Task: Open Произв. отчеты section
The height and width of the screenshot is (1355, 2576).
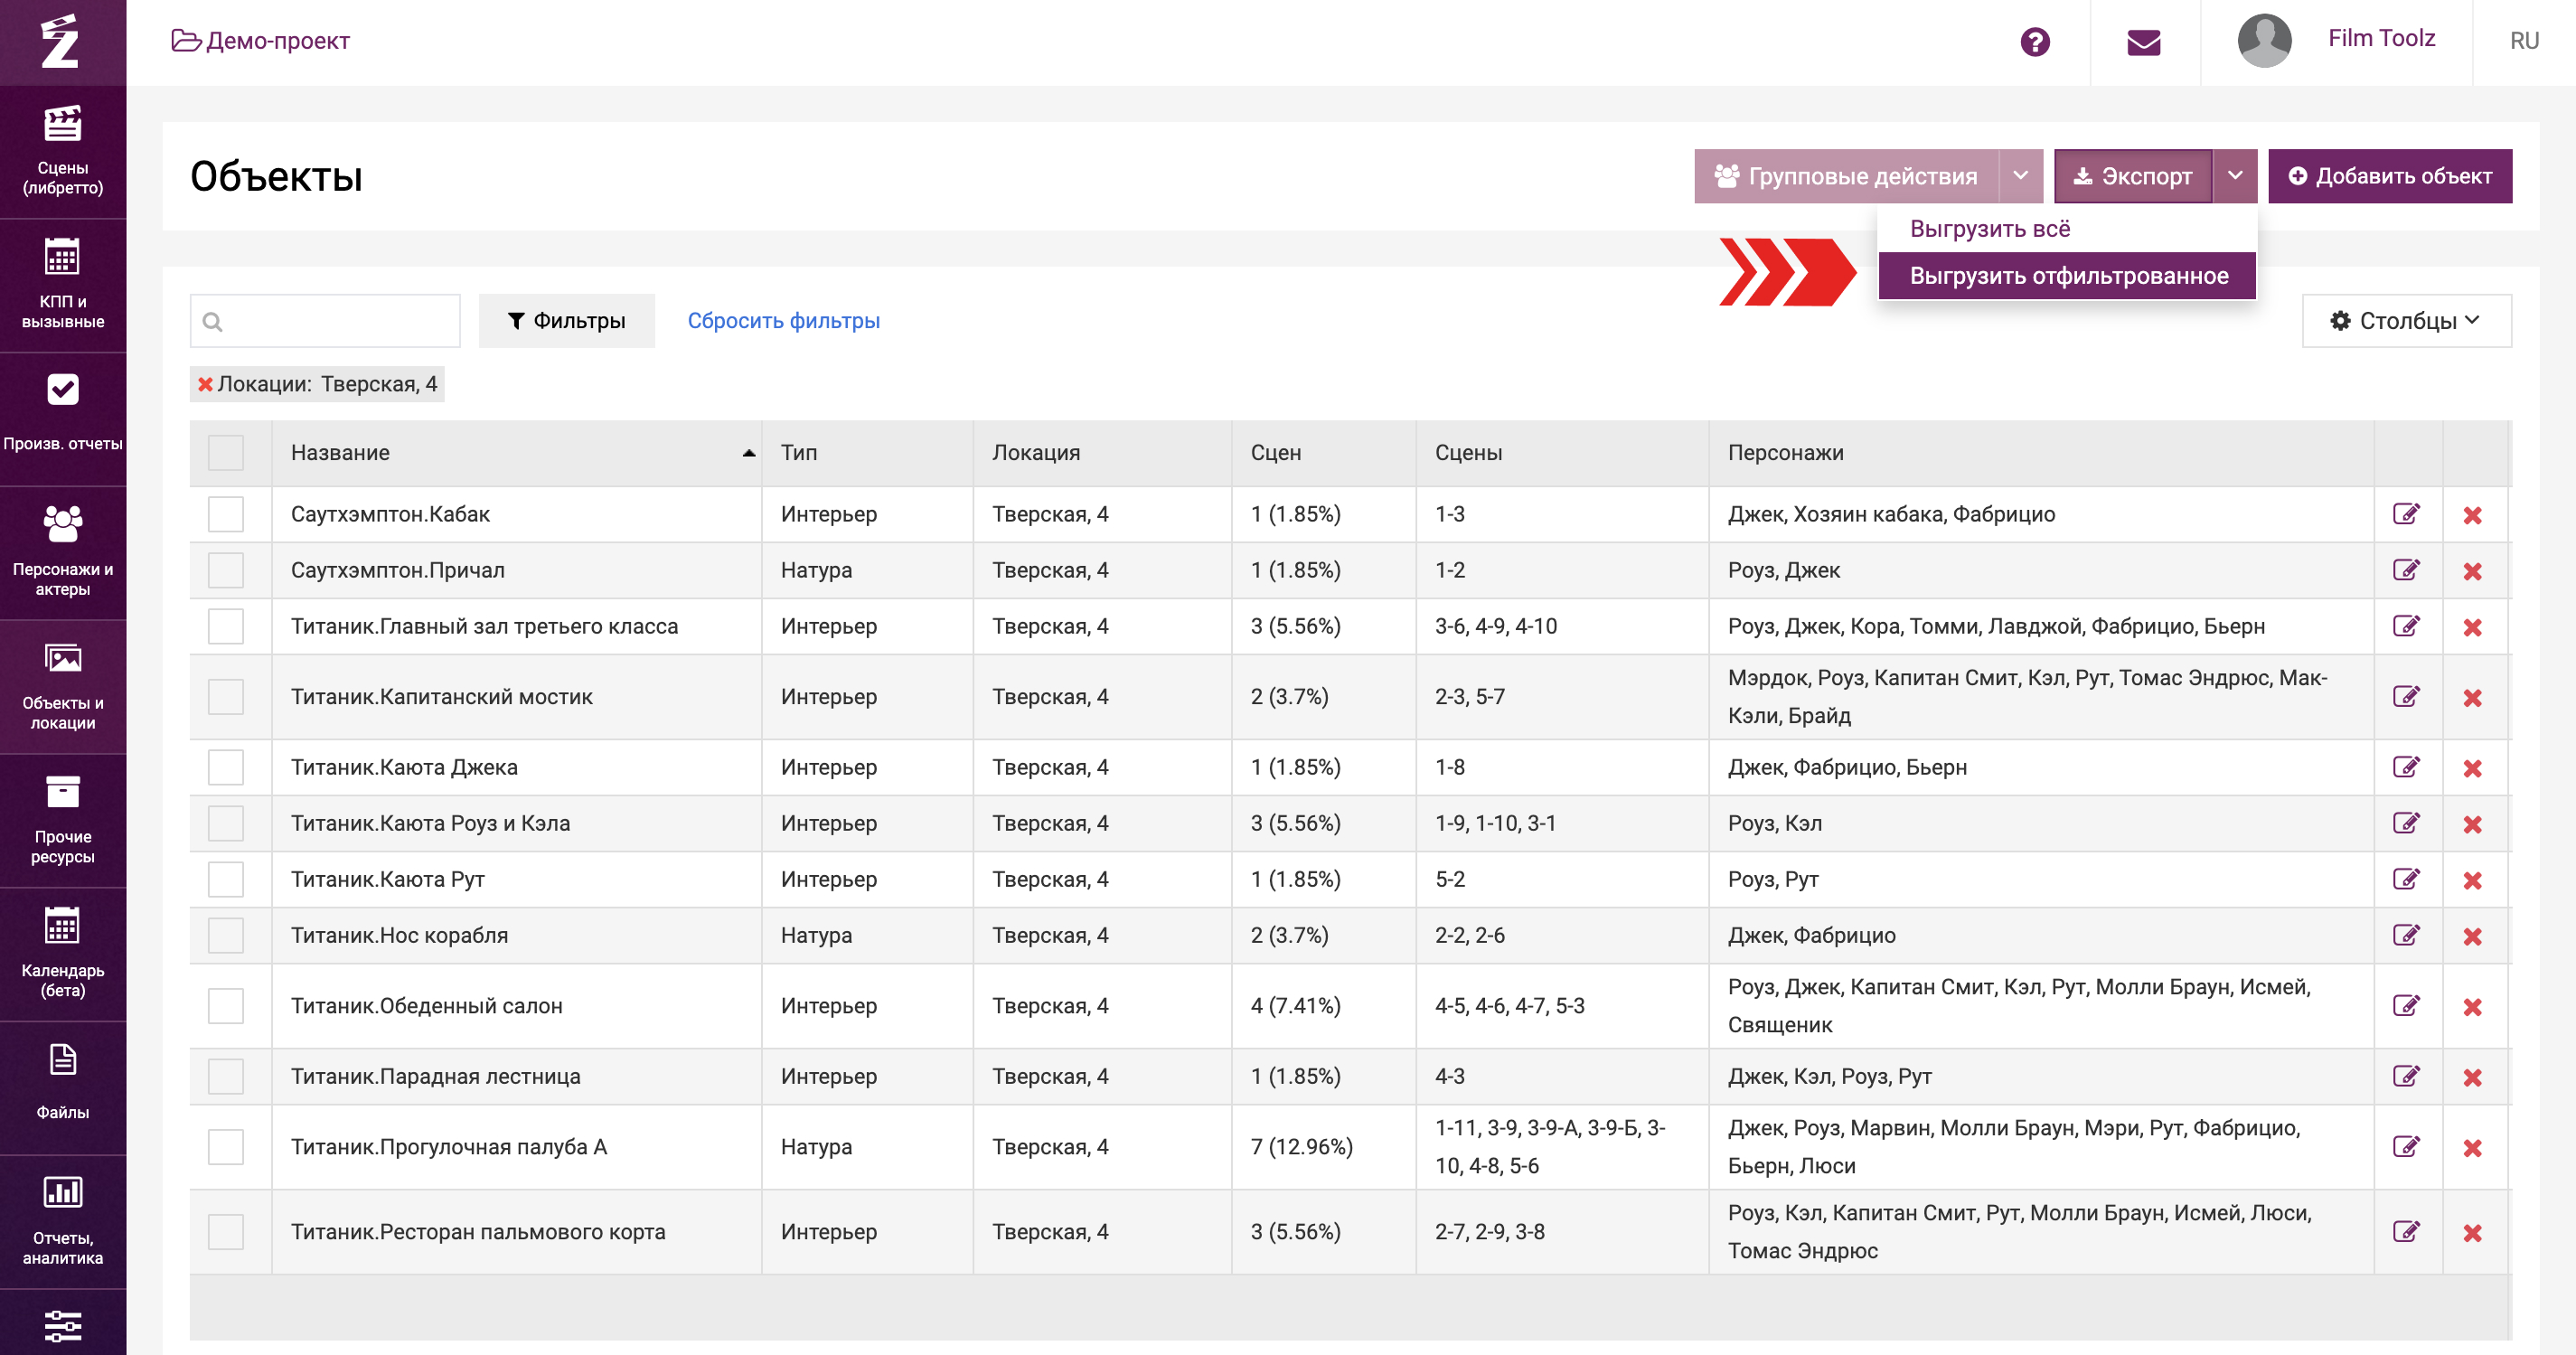Action: click(63, 419)
